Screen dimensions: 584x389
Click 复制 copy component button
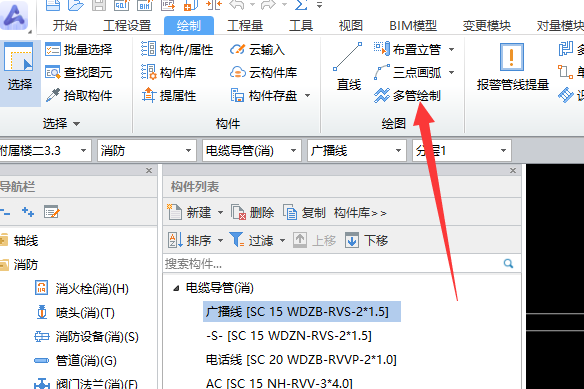[x=304, y=213]
